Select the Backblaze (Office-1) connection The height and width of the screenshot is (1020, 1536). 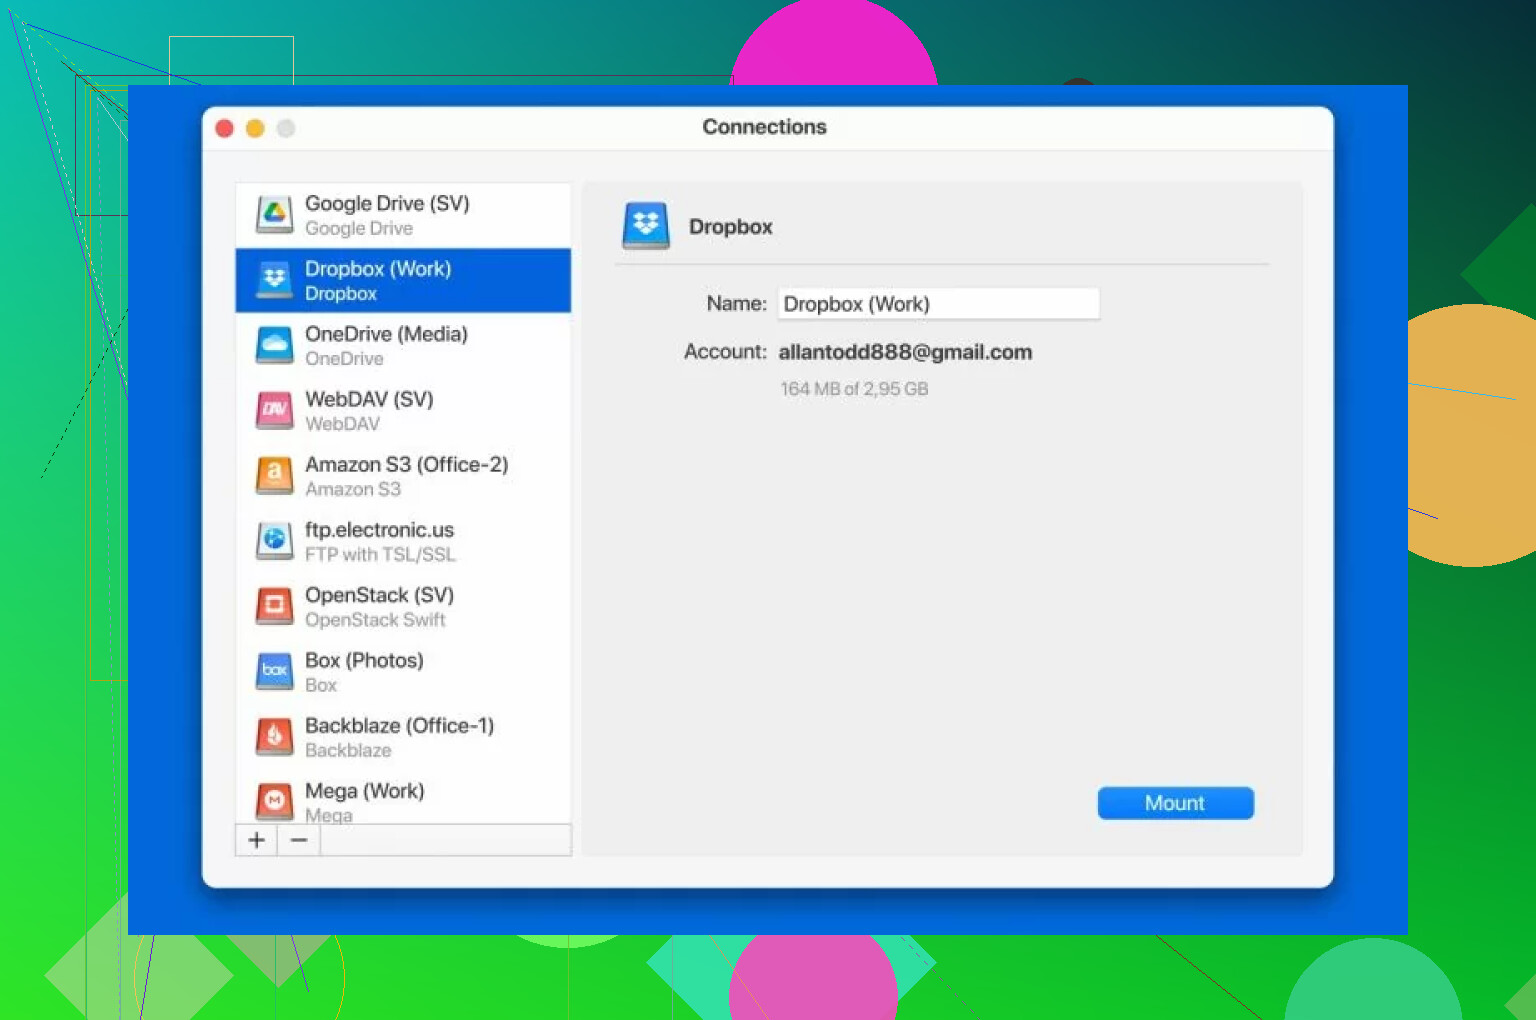(x=403, y=737)
